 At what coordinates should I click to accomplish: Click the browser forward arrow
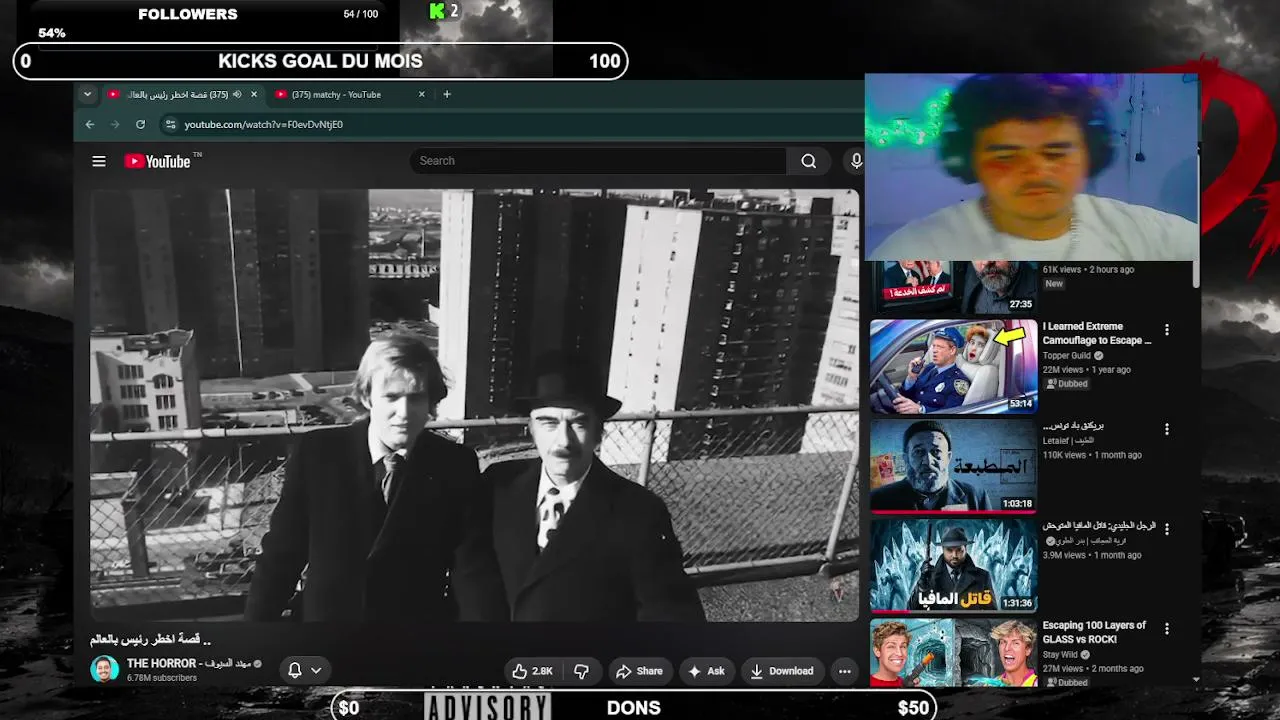(115, 124)
